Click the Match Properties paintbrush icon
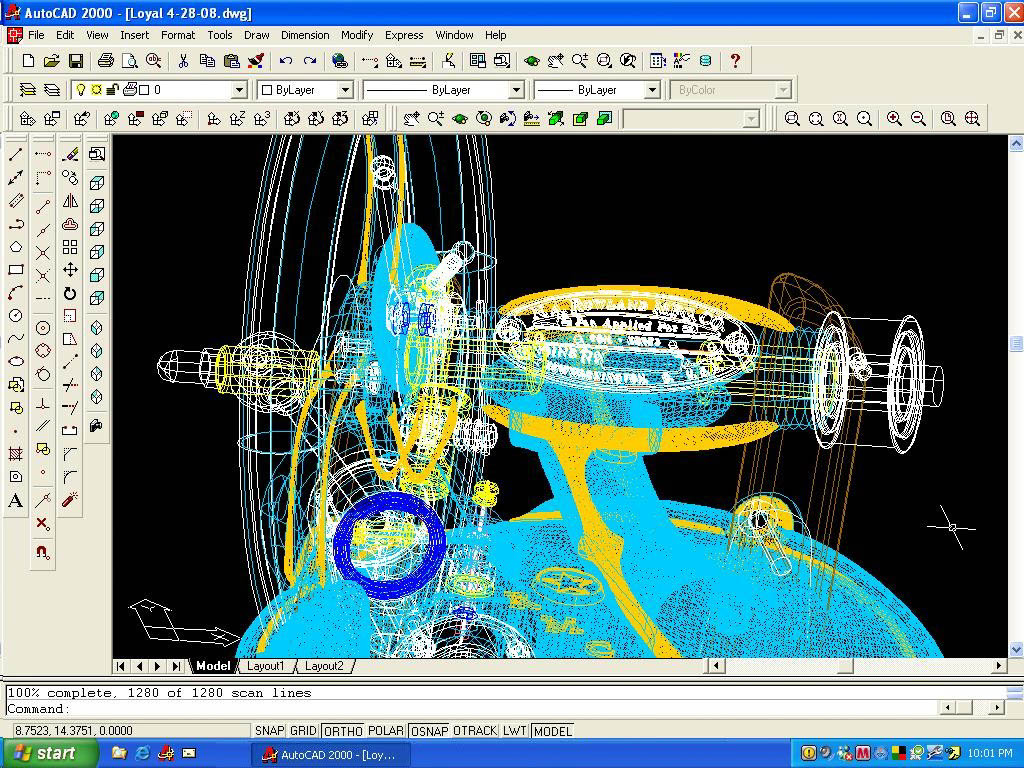Image resolution: width=1024 pixels, height=768 pixels. [256, 61]
